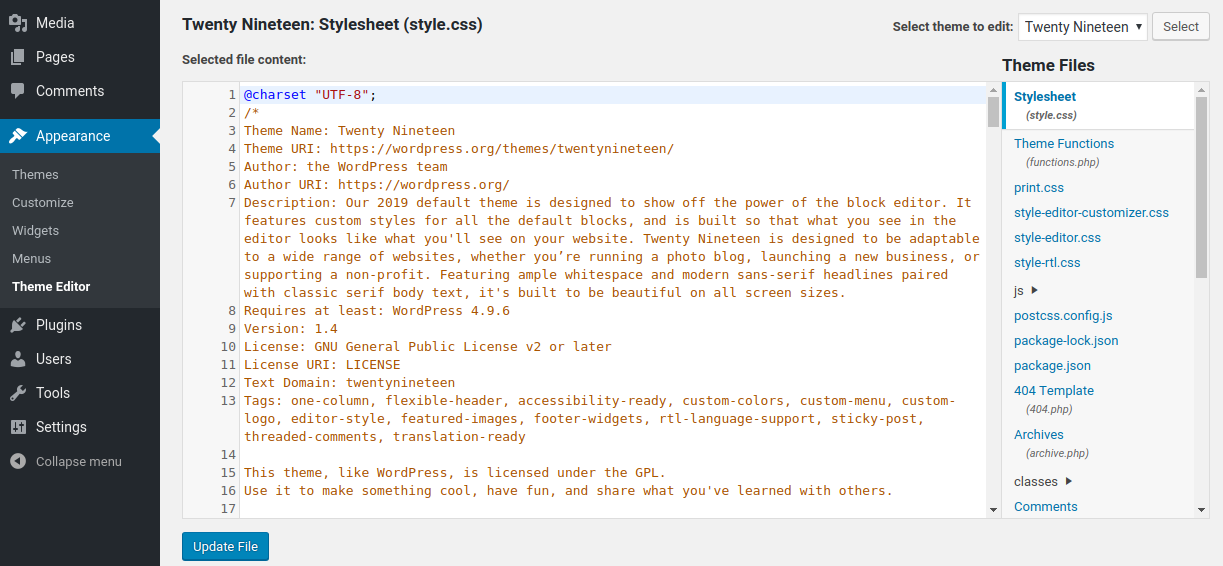1223x566 pixels.
Task: Click 'Theme Name: Twenty Nineteen' line
Action: (349, 131)
